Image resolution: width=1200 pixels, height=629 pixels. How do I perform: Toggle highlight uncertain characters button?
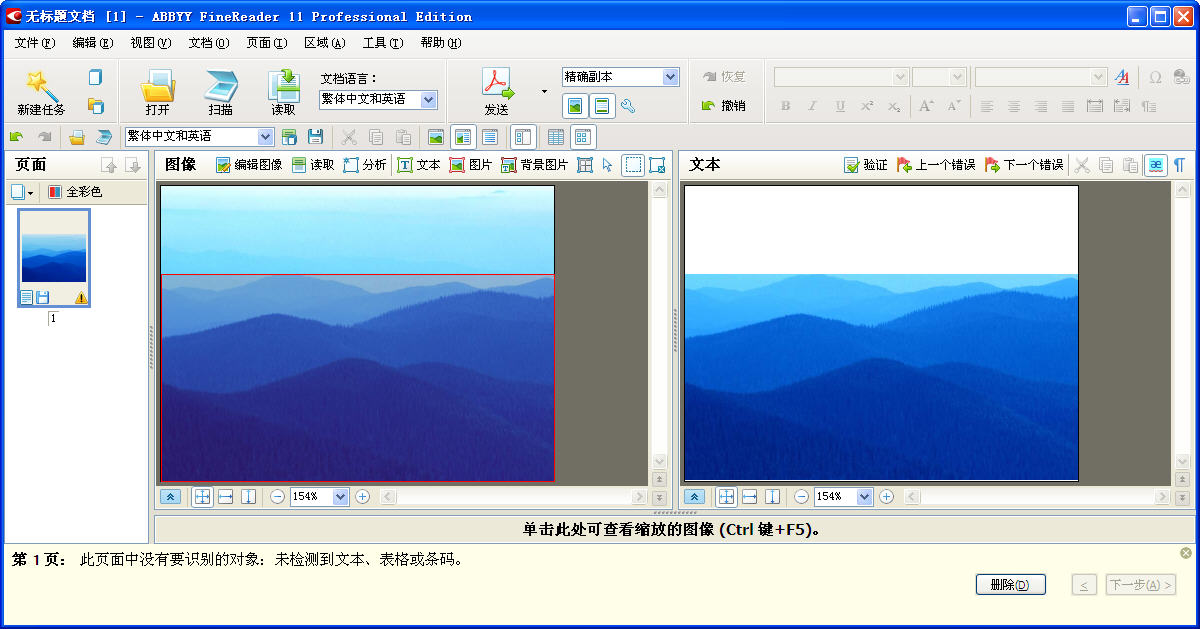click(1155, 165)
